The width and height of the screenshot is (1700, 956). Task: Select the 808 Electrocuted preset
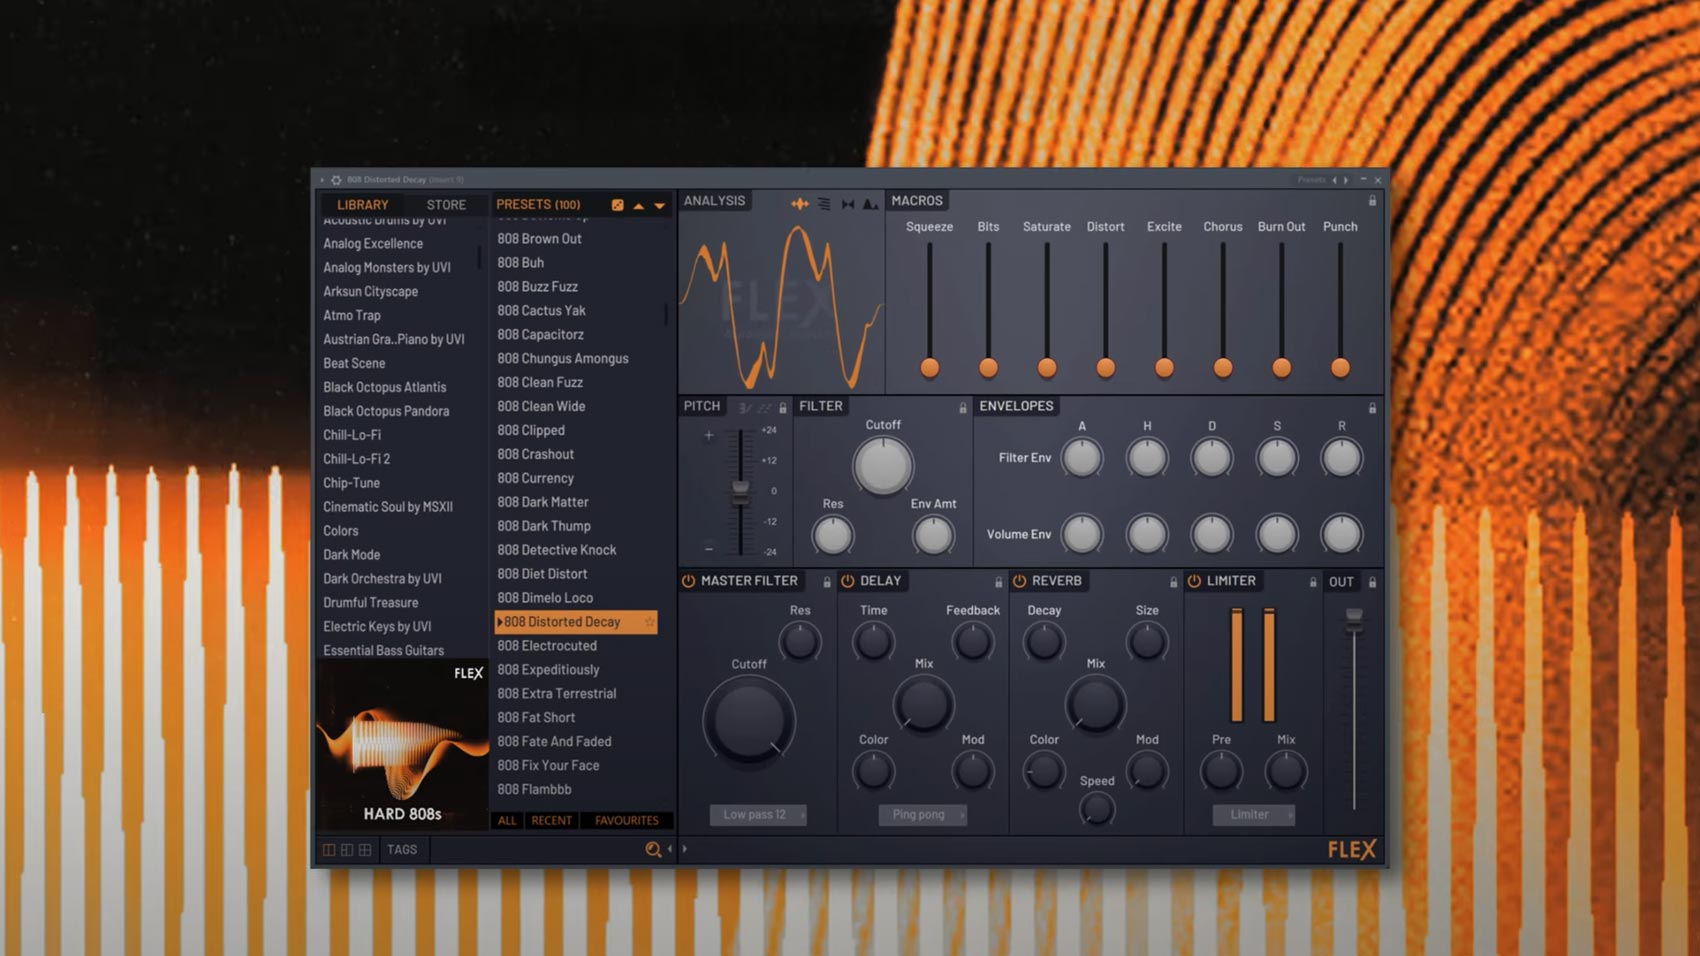click(547, 646)
